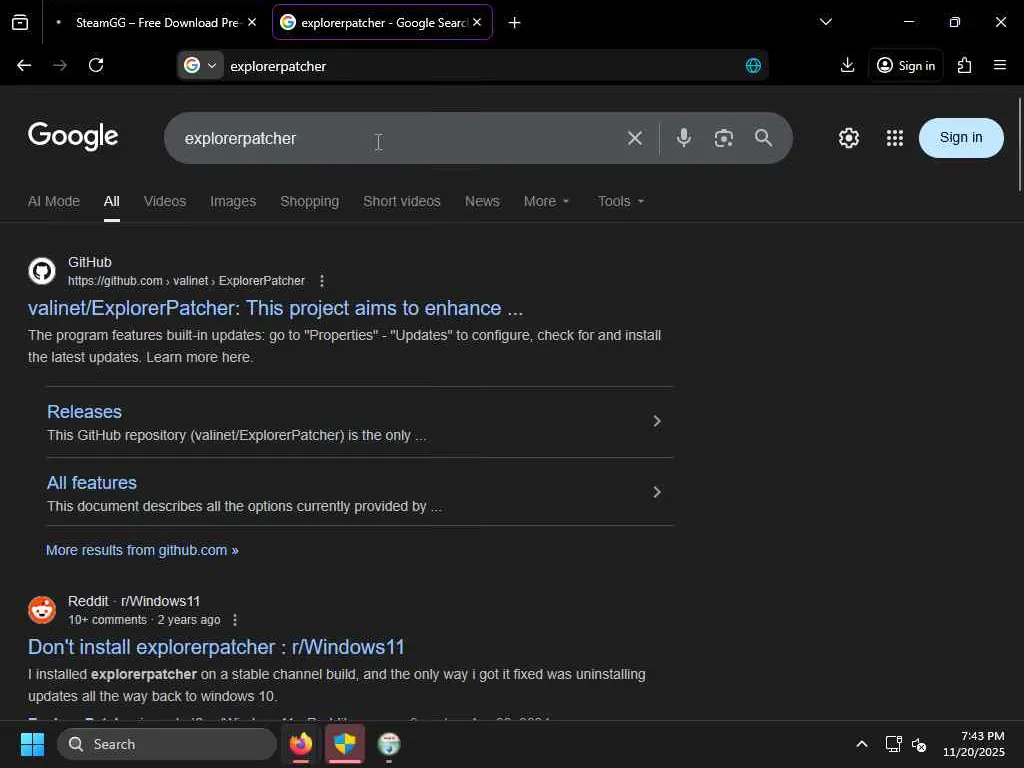The width and height of the screenshot is (1024, 768).
Task: Switch to AI Mode results
Action: pyautogui.click(x=54, y=201)
